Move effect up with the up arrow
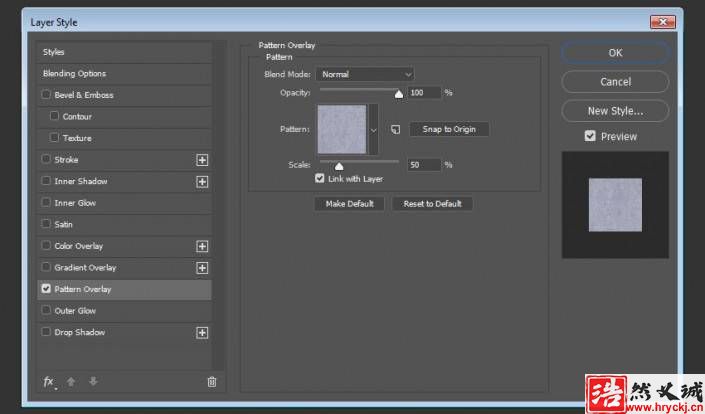705x414 pixels. coord(71,382)
